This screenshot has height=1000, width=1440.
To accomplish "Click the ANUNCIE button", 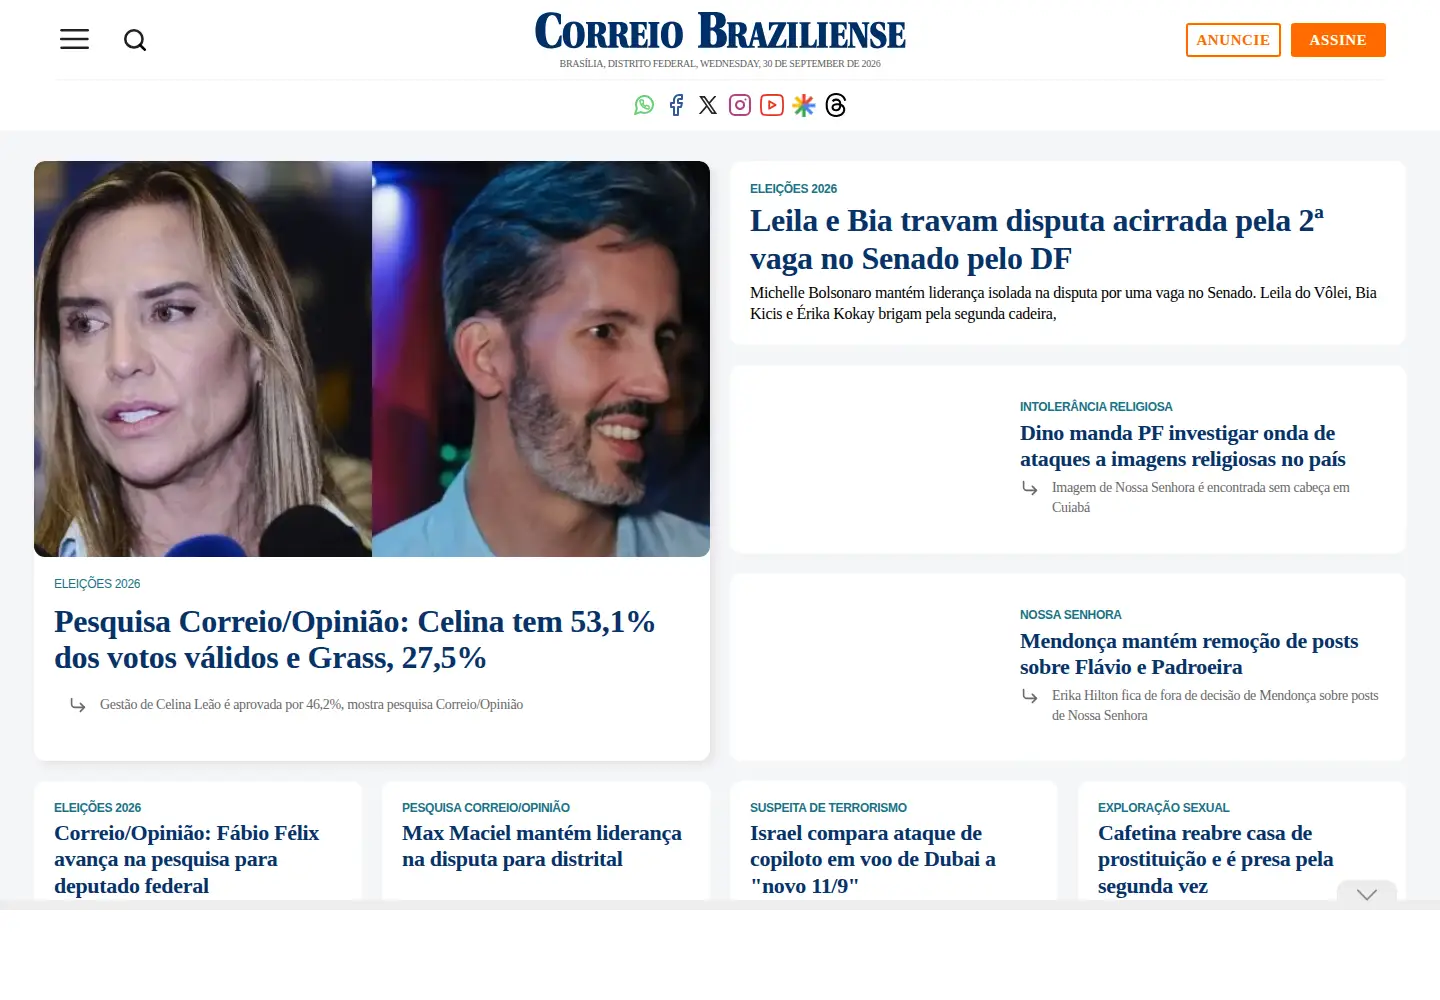I will 1233,40.
